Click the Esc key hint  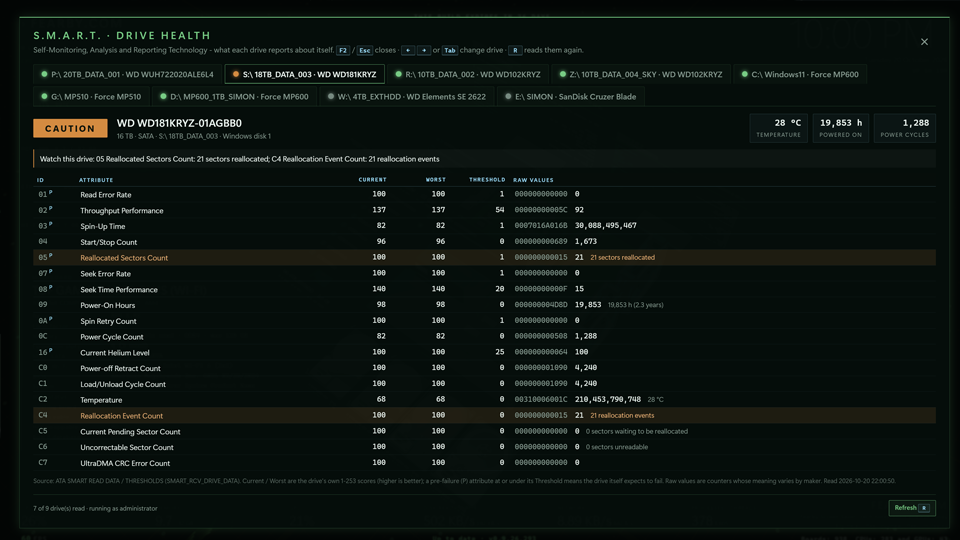pos(365,50)
